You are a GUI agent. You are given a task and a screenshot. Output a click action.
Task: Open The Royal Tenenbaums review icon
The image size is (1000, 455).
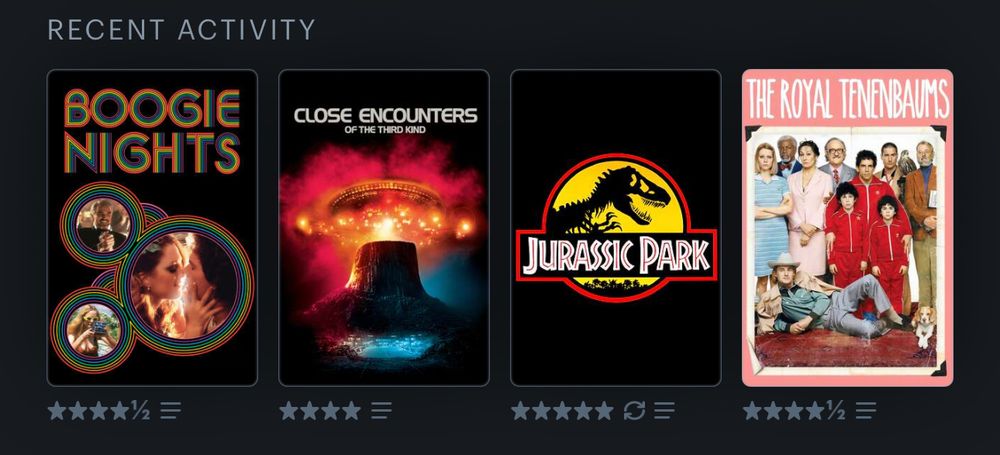[866, 410]
